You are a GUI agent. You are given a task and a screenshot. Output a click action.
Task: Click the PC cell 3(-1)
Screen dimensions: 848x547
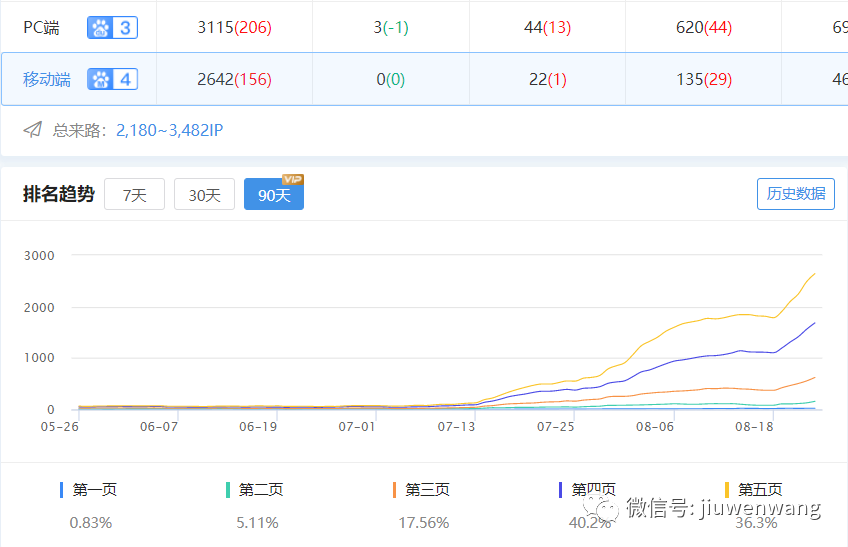click(x=390, y=28)
